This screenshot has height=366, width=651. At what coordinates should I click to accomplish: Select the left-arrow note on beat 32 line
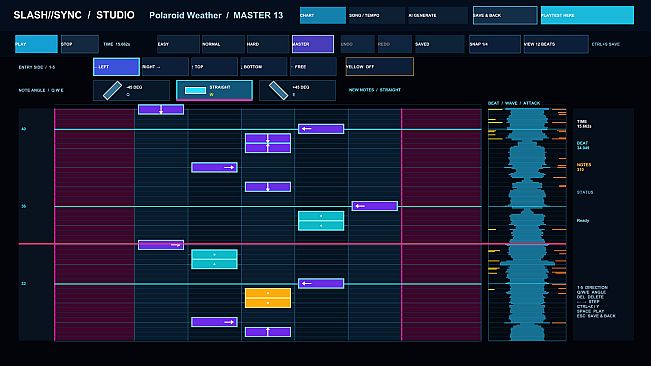point(321,283)
